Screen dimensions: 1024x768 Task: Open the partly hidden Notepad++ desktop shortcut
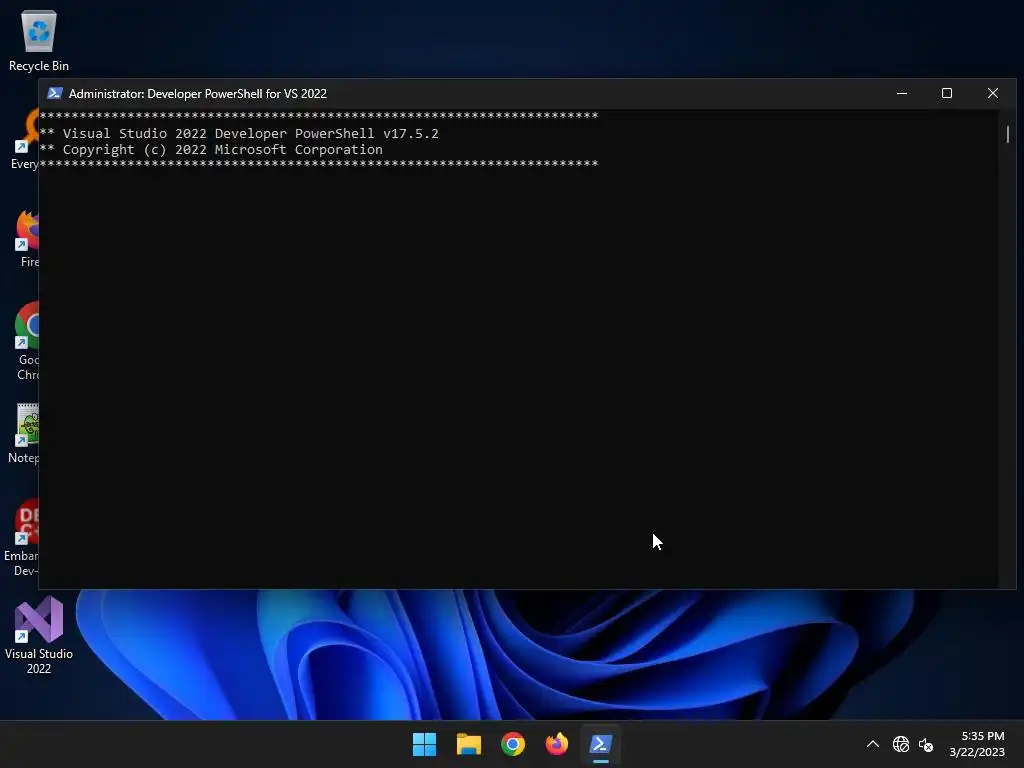(24, 434)
